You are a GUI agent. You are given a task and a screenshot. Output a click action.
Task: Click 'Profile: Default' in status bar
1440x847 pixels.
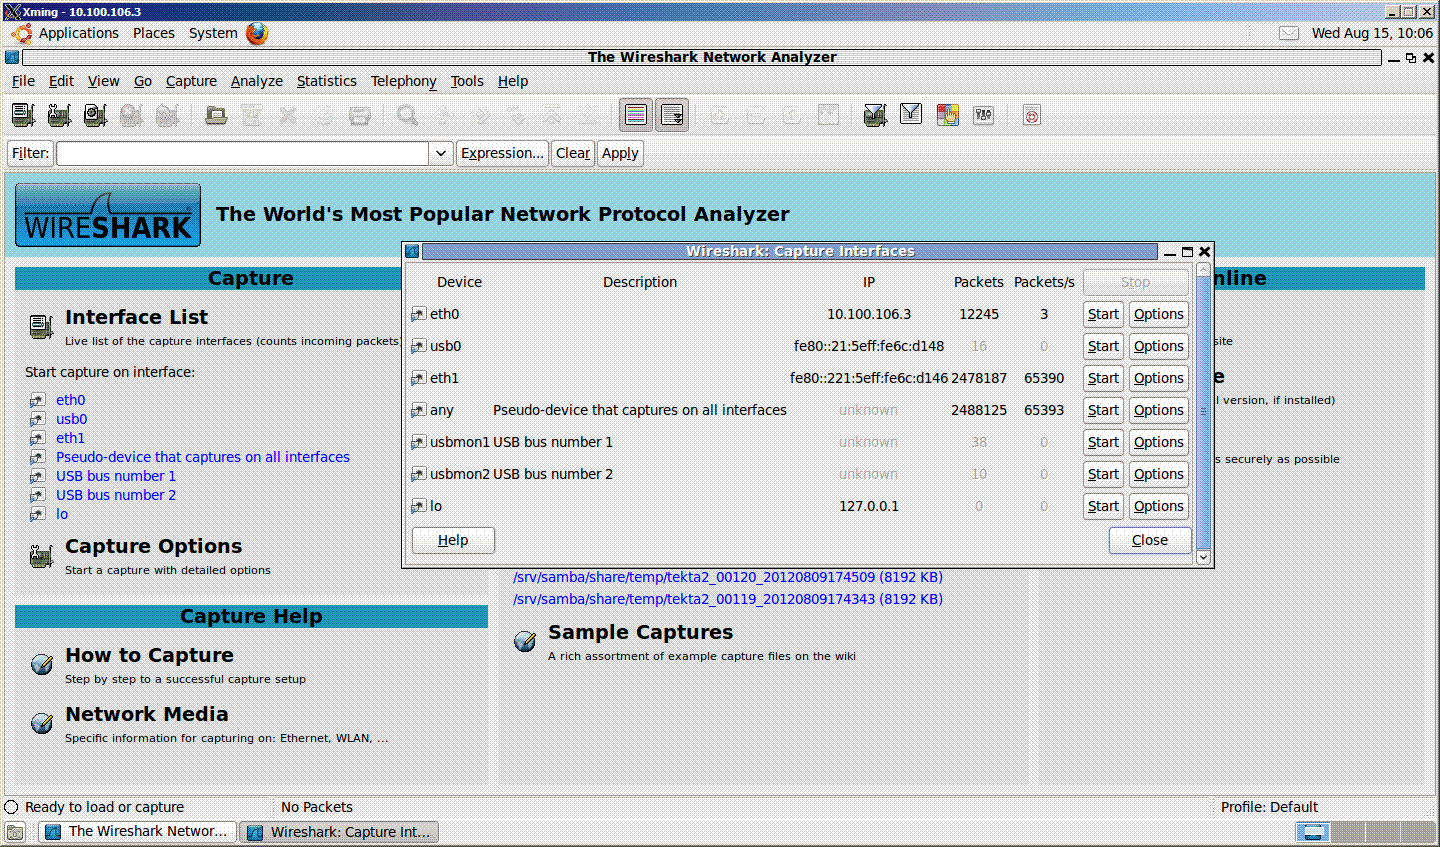click(x=1269, y=807)
